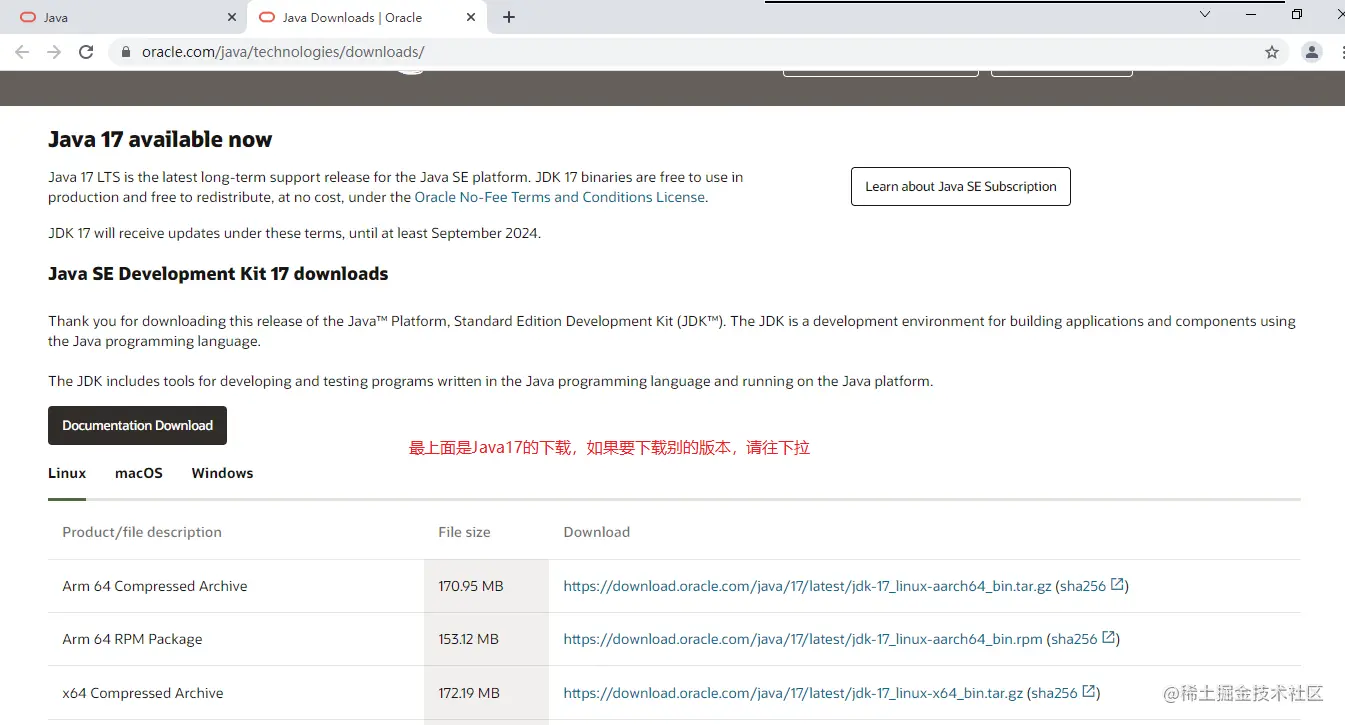
Task: Close the Java Downloads | Oracle tab
Action: [471, 17]
